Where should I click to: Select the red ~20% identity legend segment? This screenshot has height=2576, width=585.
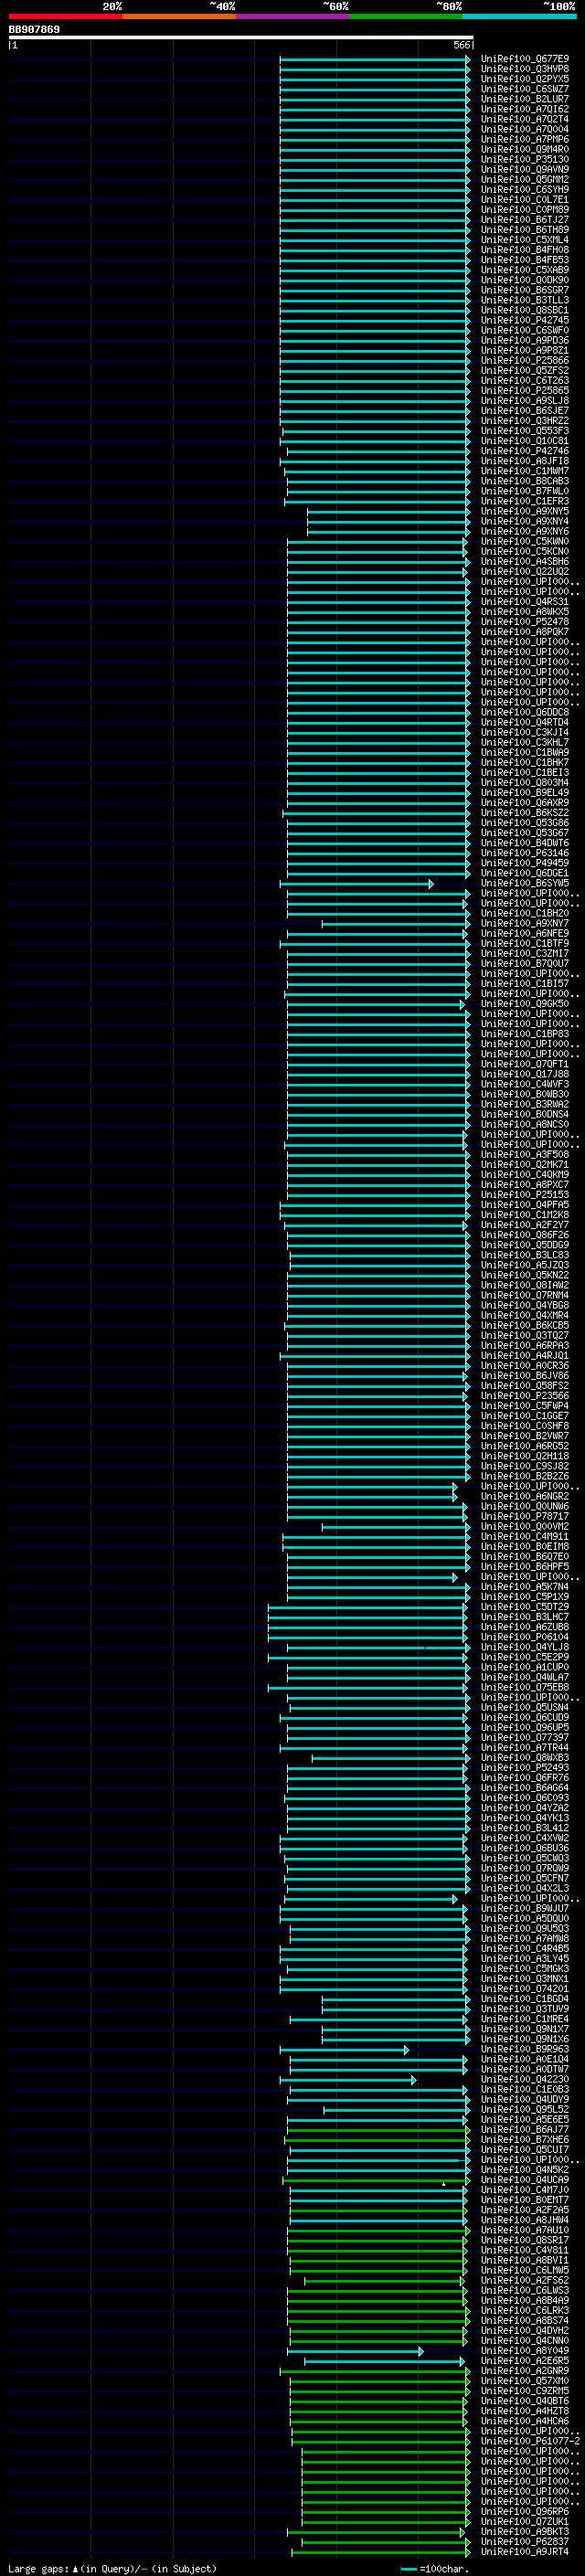coord(65,16)
